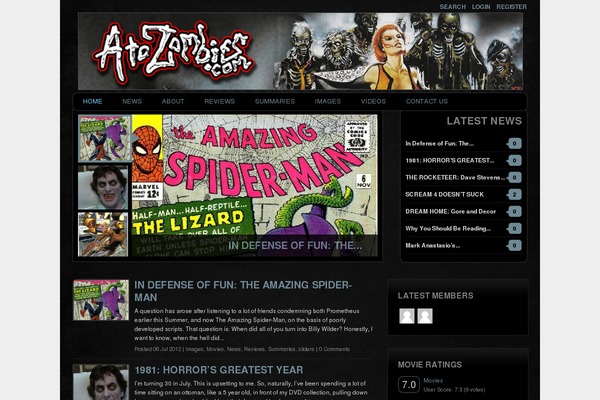The height and width of the screenshot is (400, 600).
Task: Open article thumbnail for In Defense of Fun post
Action: [101, 300]
